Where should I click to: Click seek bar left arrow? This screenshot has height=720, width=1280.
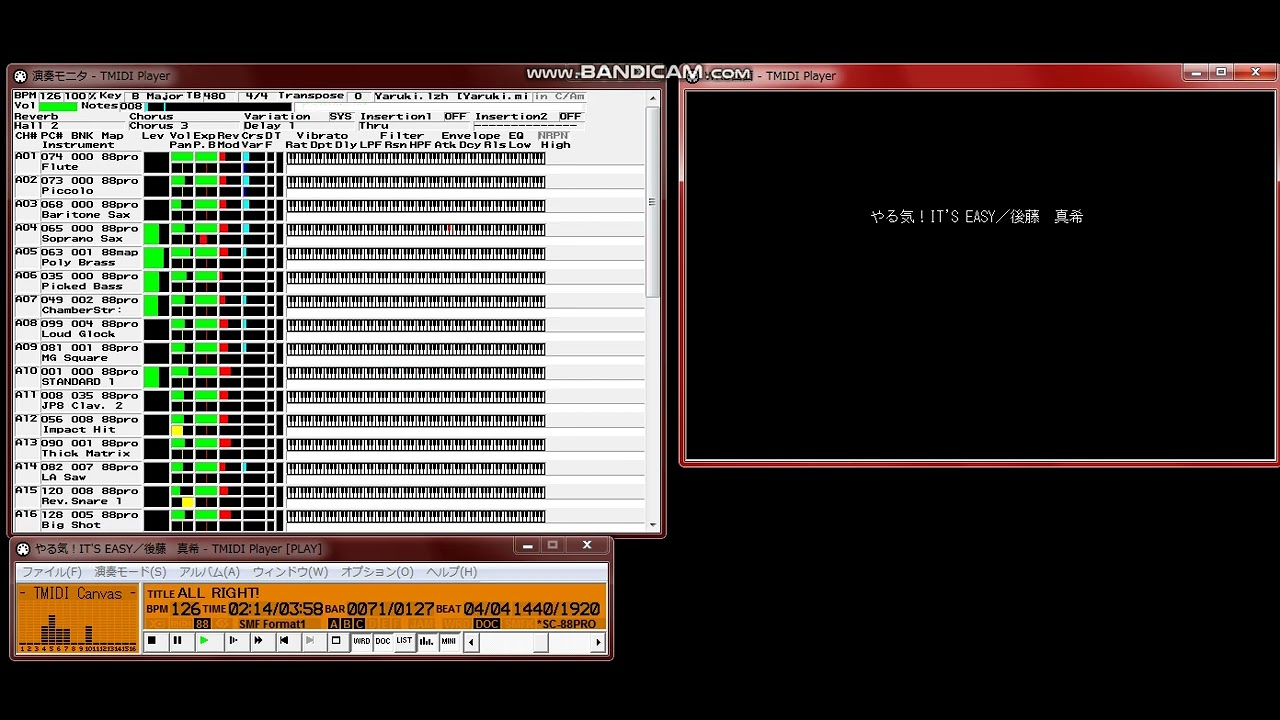471,642
